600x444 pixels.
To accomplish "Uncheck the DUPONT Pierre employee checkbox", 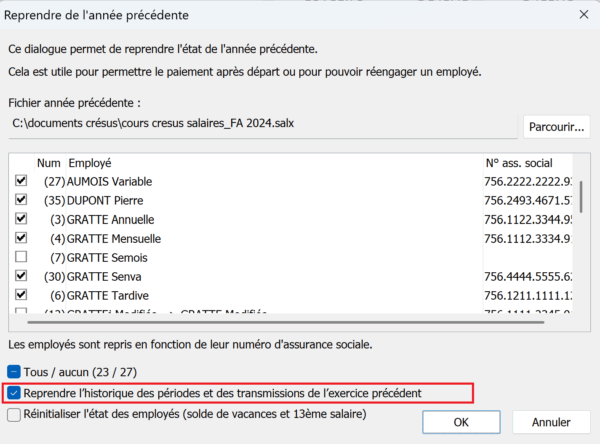I will pyautogui.click(x=22, y=200).
